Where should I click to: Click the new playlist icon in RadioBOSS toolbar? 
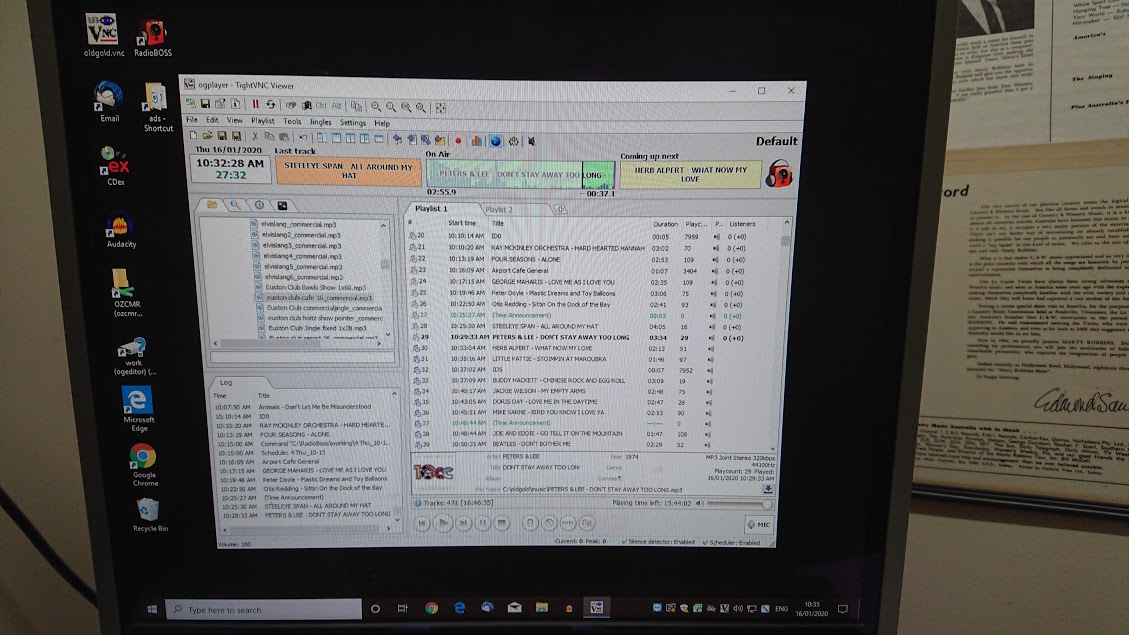pos(193,136)
